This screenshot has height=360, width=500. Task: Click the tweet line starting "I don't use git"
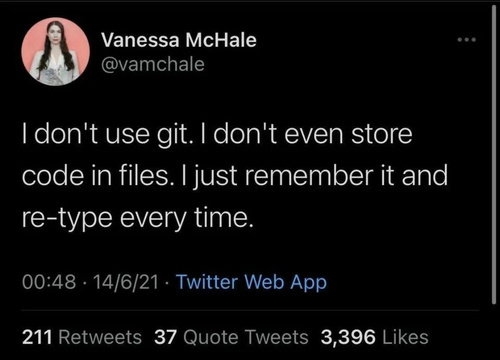point(217,134)
